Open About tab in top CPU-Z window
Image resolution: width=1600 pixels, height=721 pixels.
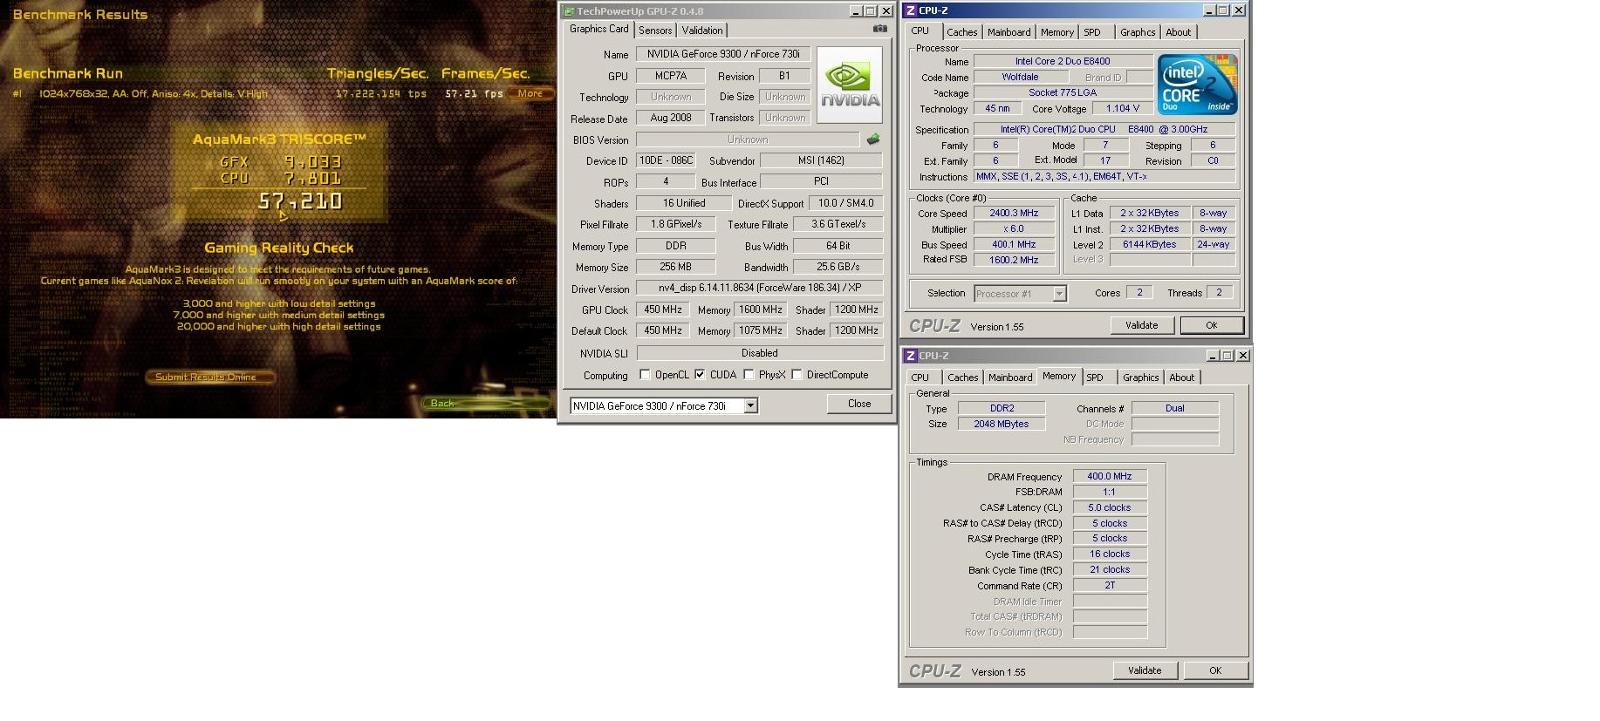(x=1179, y=32)
